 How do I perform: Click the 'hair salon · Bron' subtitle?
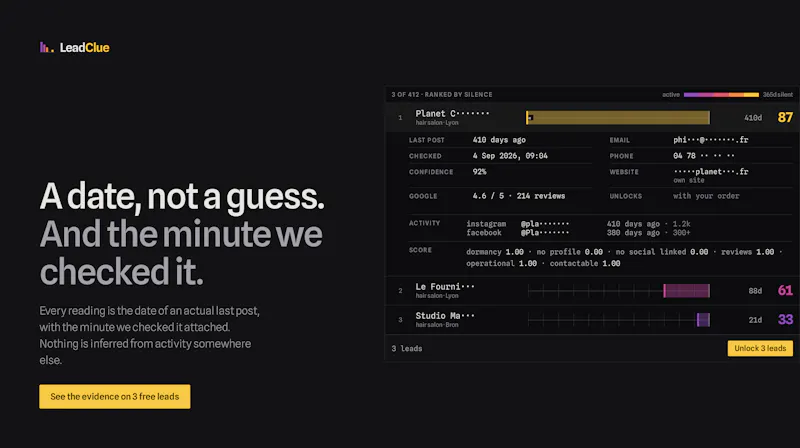pos(437,325)
